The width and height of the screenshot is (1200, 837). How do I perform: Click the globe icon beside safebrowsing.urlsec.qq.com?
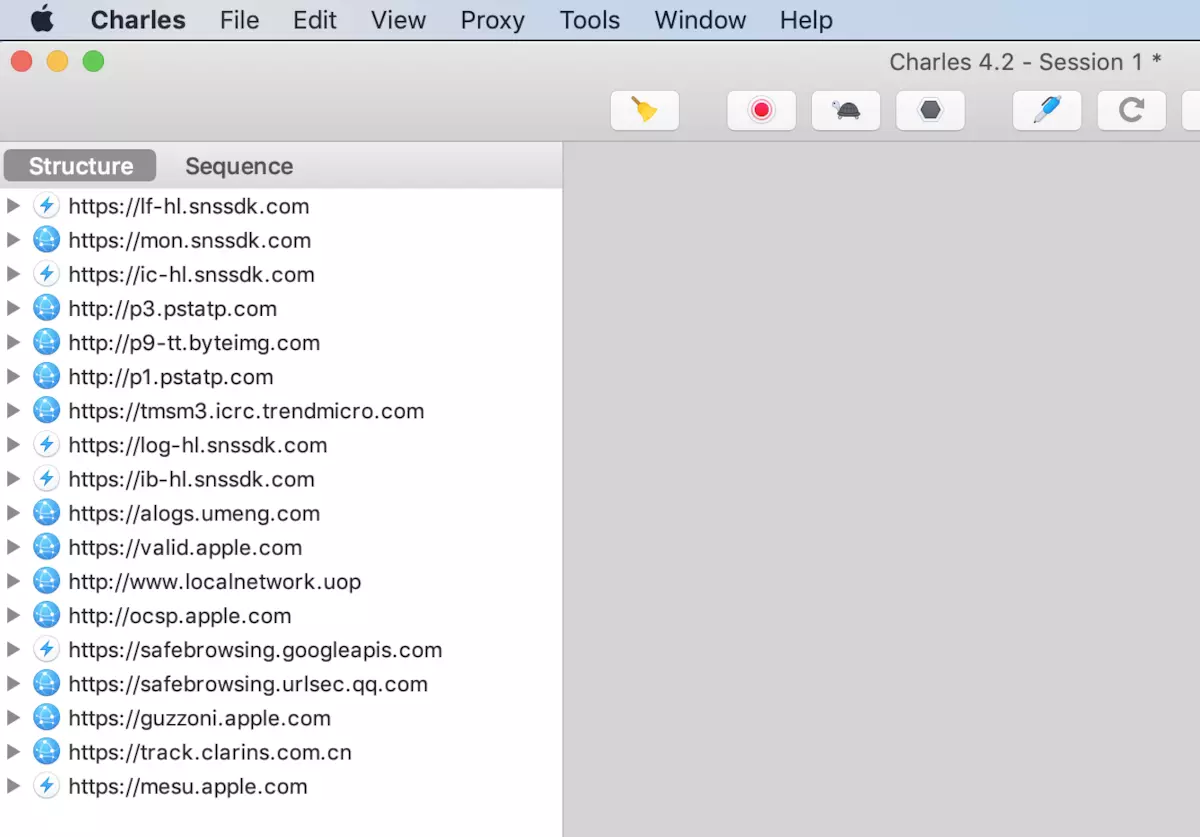point(46,684)
